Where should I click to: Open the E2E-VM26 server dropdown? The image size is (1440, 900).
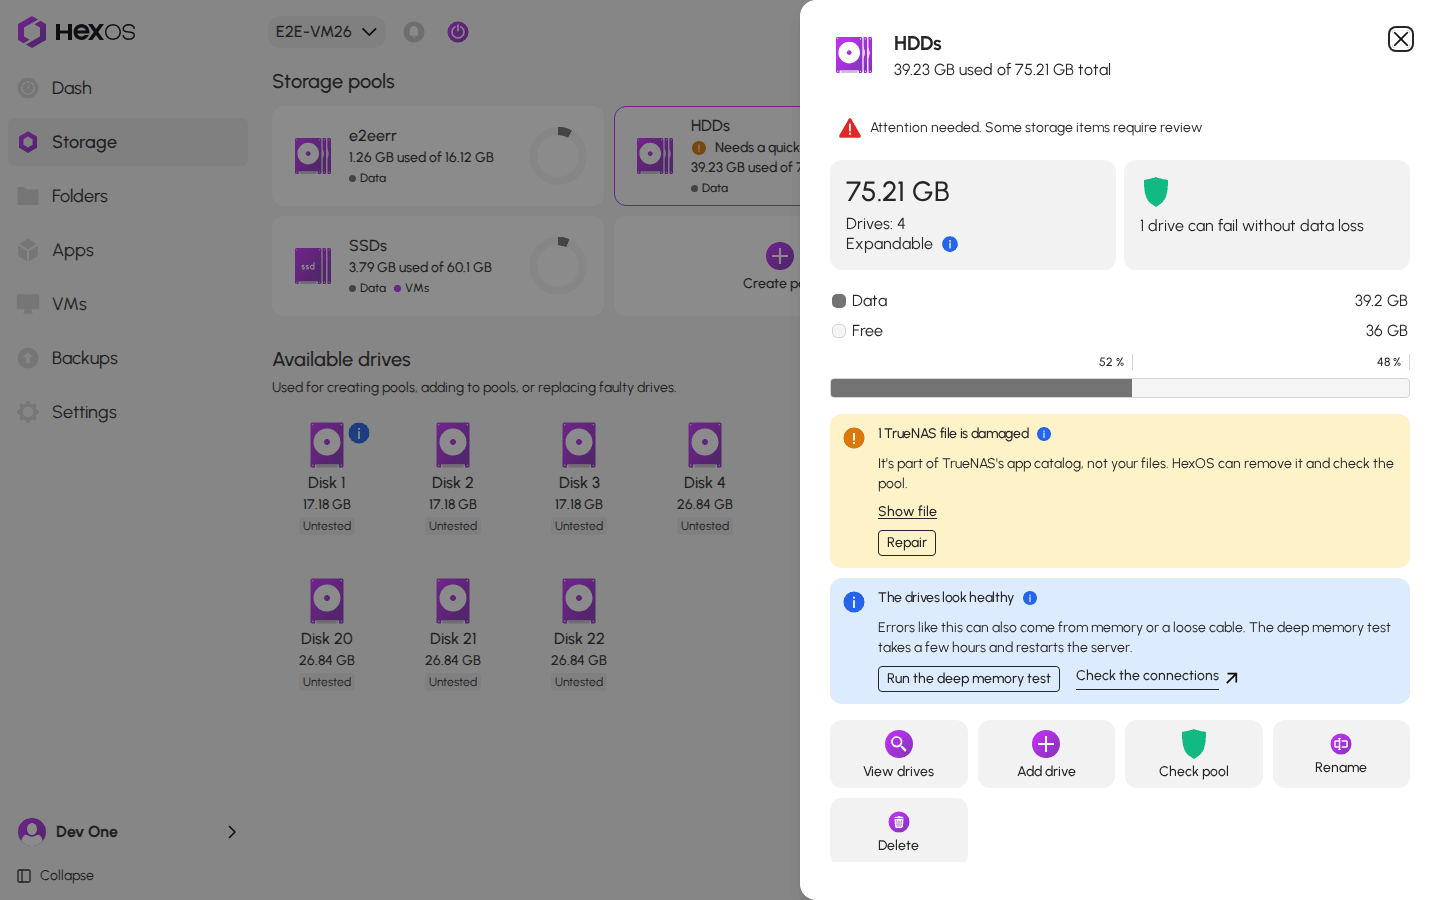pyautogui.click(x=326, y=32)
